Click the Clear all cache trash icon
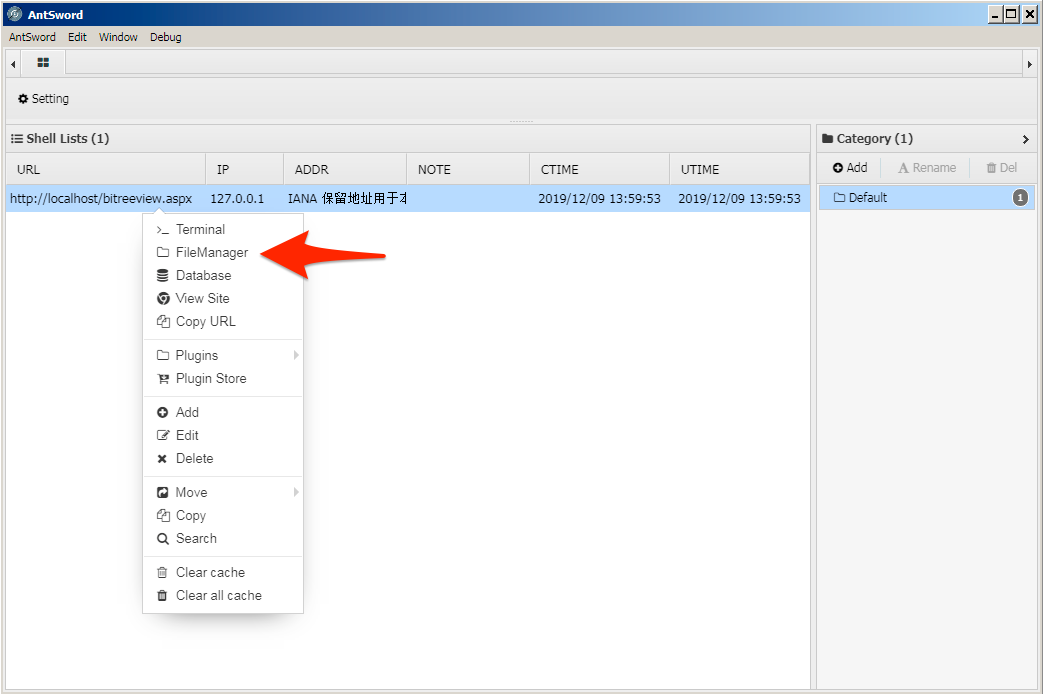Screen dimensions: 1043x694 pyautogui.click(x=162, y=596)
